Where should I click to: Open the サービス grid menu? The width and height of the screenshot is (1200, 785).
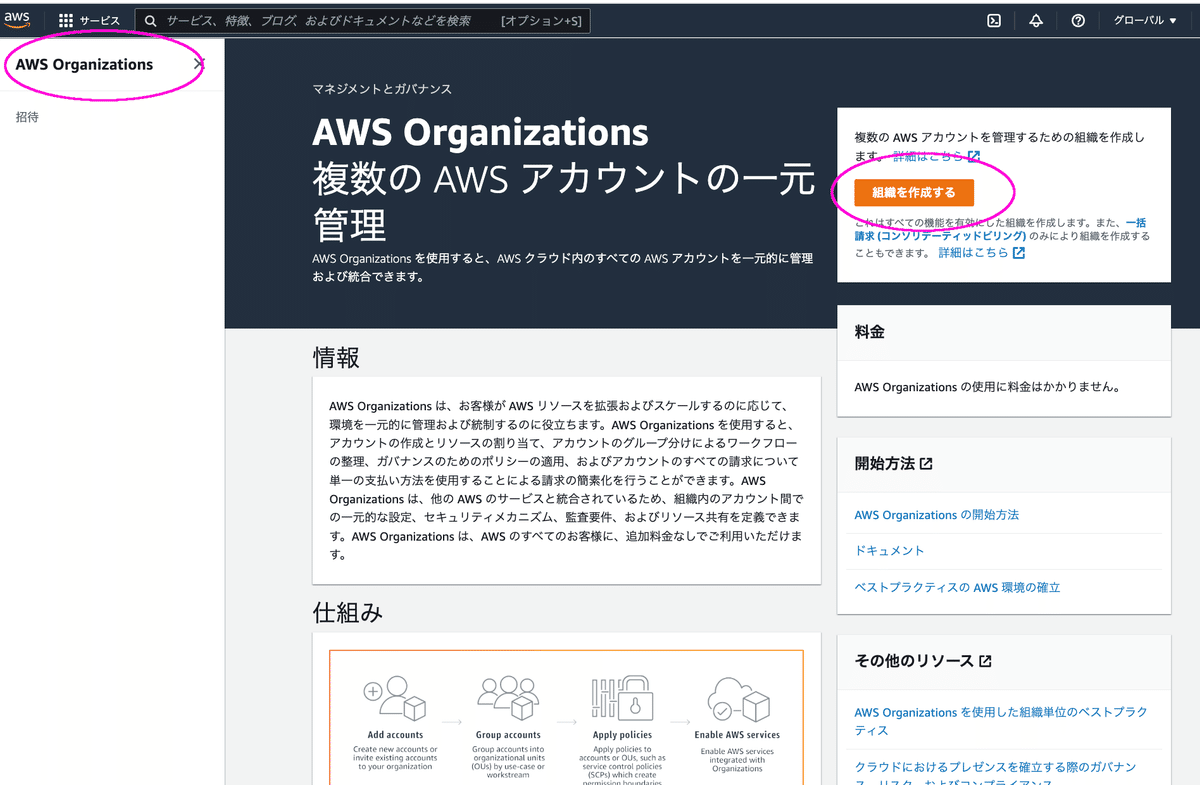pos(89,20)
